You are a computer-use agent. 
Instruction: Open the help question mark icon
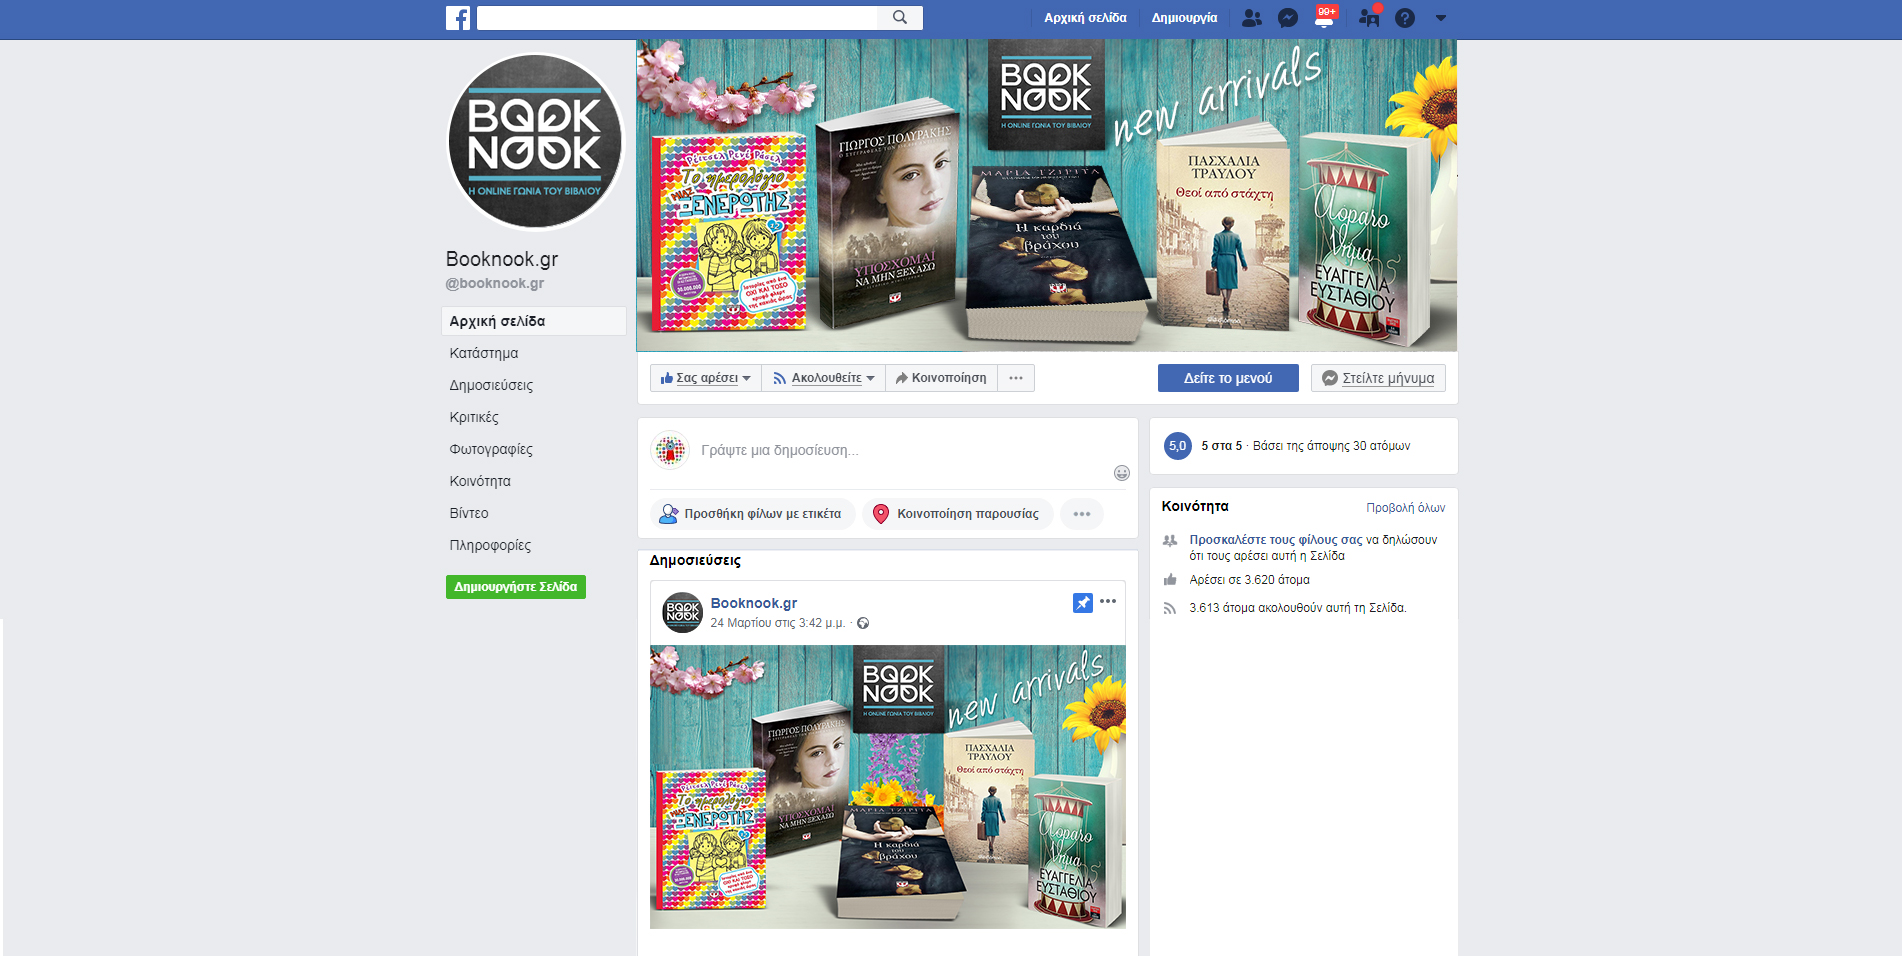pyautogui.click(x=1405, y=18)
